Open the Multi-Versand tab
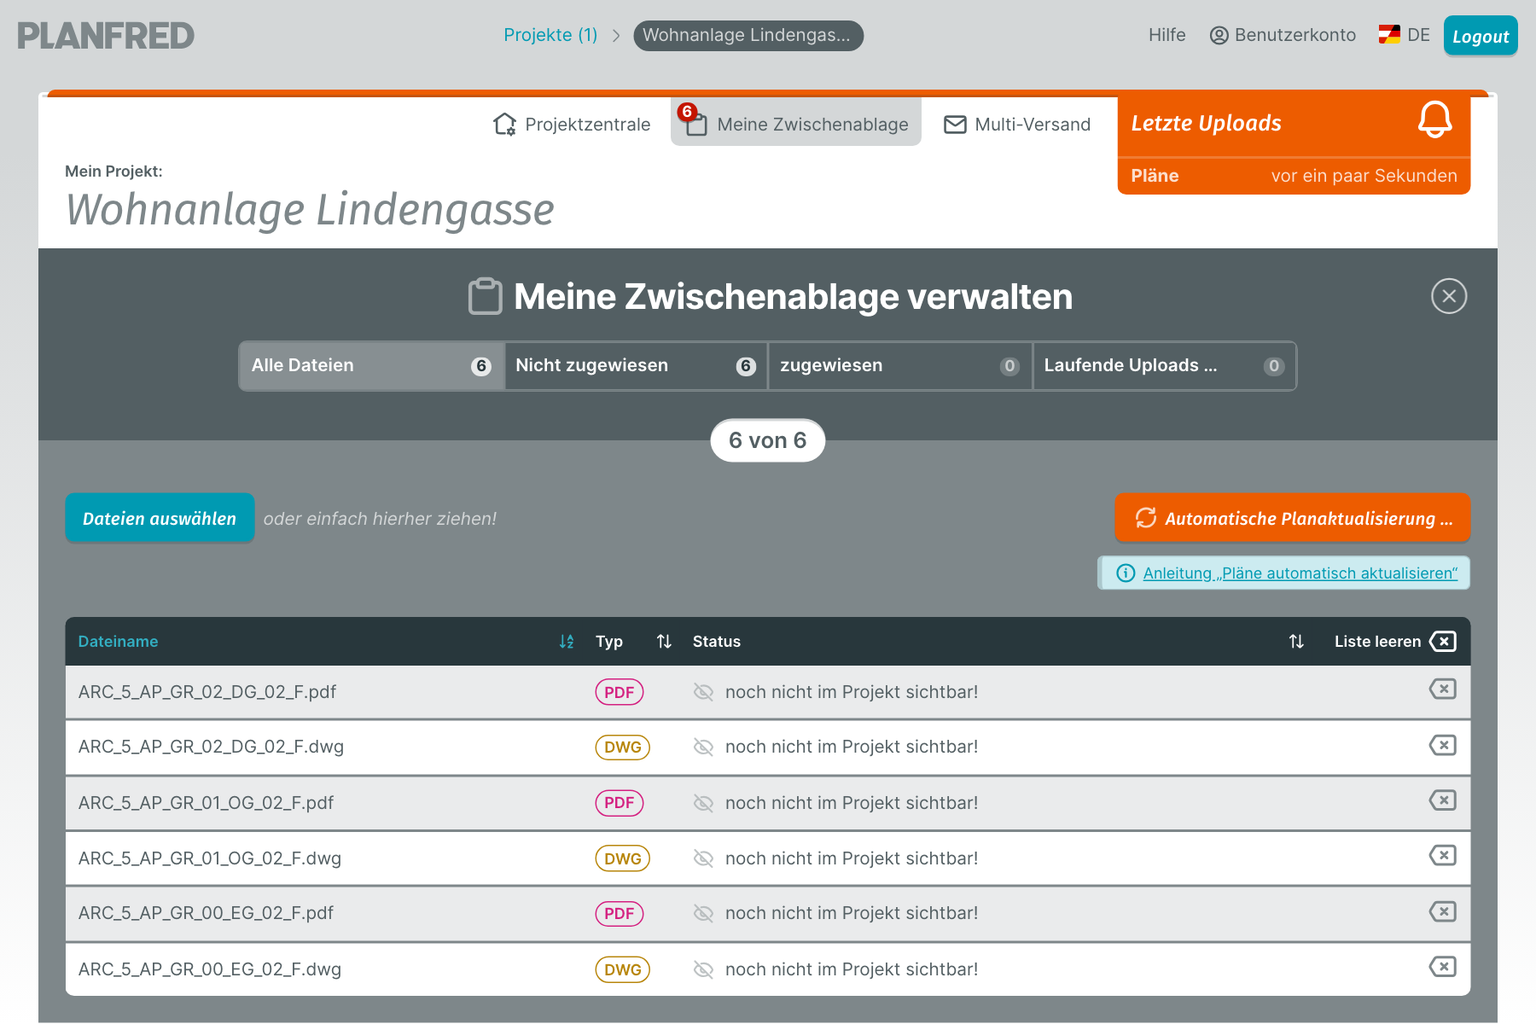Viewport: 1536px width, 1024px height. coord(1017,124)
